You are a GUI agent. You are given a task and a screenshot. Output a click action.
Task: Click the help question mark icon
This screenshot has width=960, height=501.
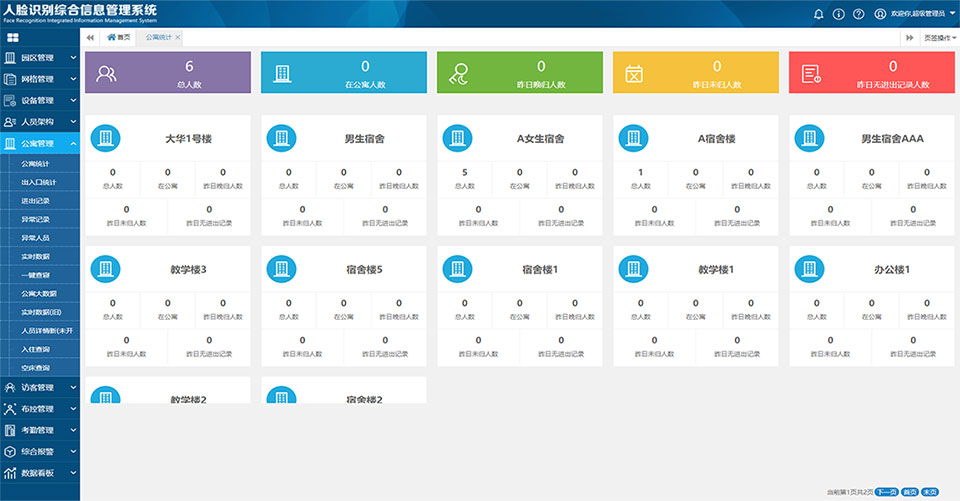[x=859, y=14]
